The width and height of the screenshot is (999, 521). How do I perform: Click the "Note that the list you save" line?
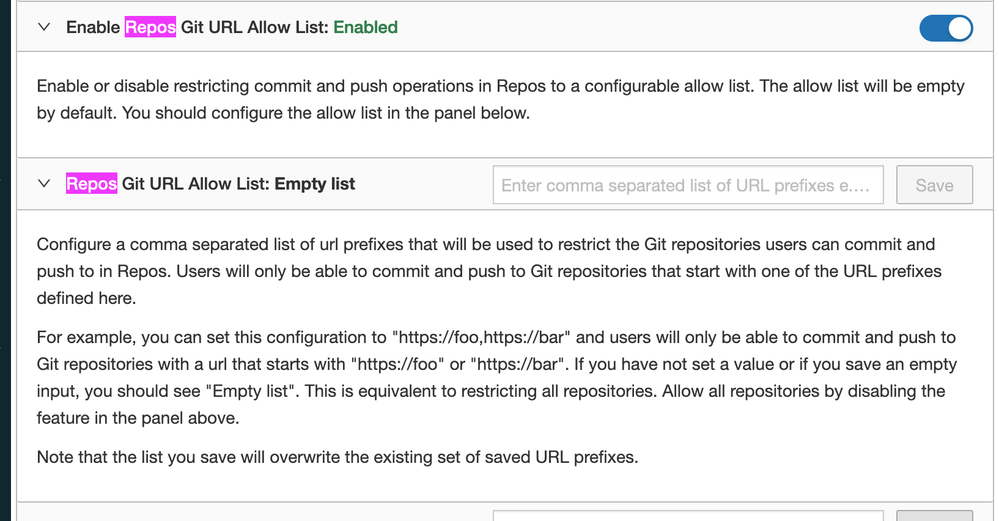[337, 457]
